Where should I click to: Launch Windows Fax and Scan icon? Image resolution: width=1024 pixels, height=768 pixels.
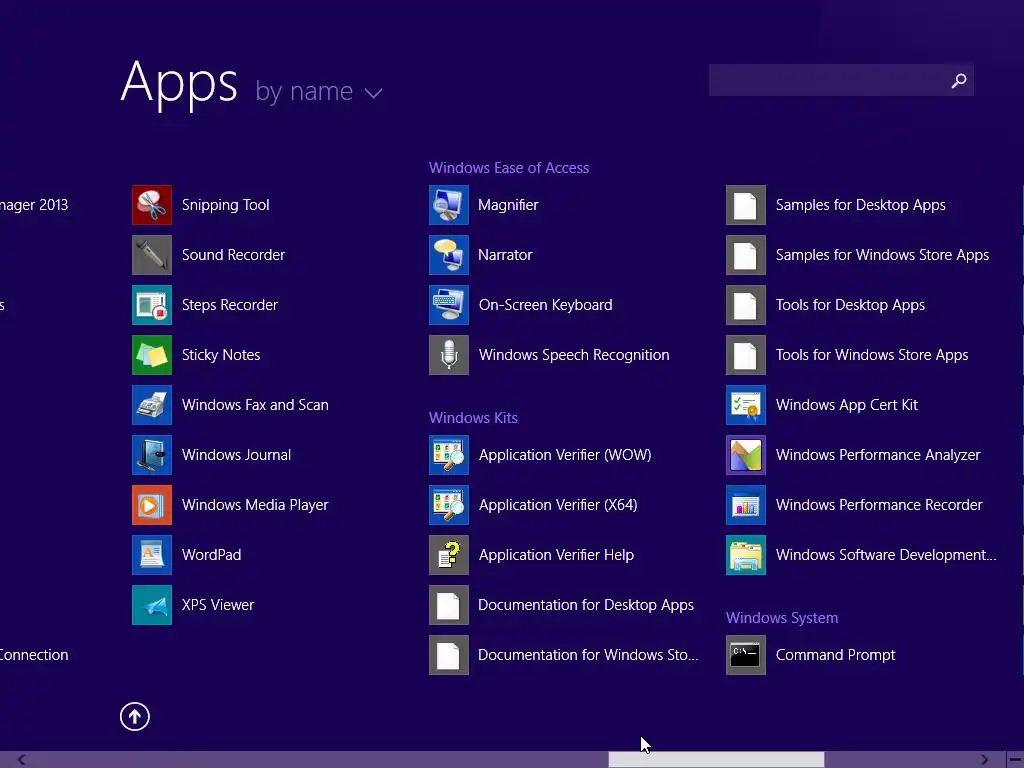click(x=152, y=405)
